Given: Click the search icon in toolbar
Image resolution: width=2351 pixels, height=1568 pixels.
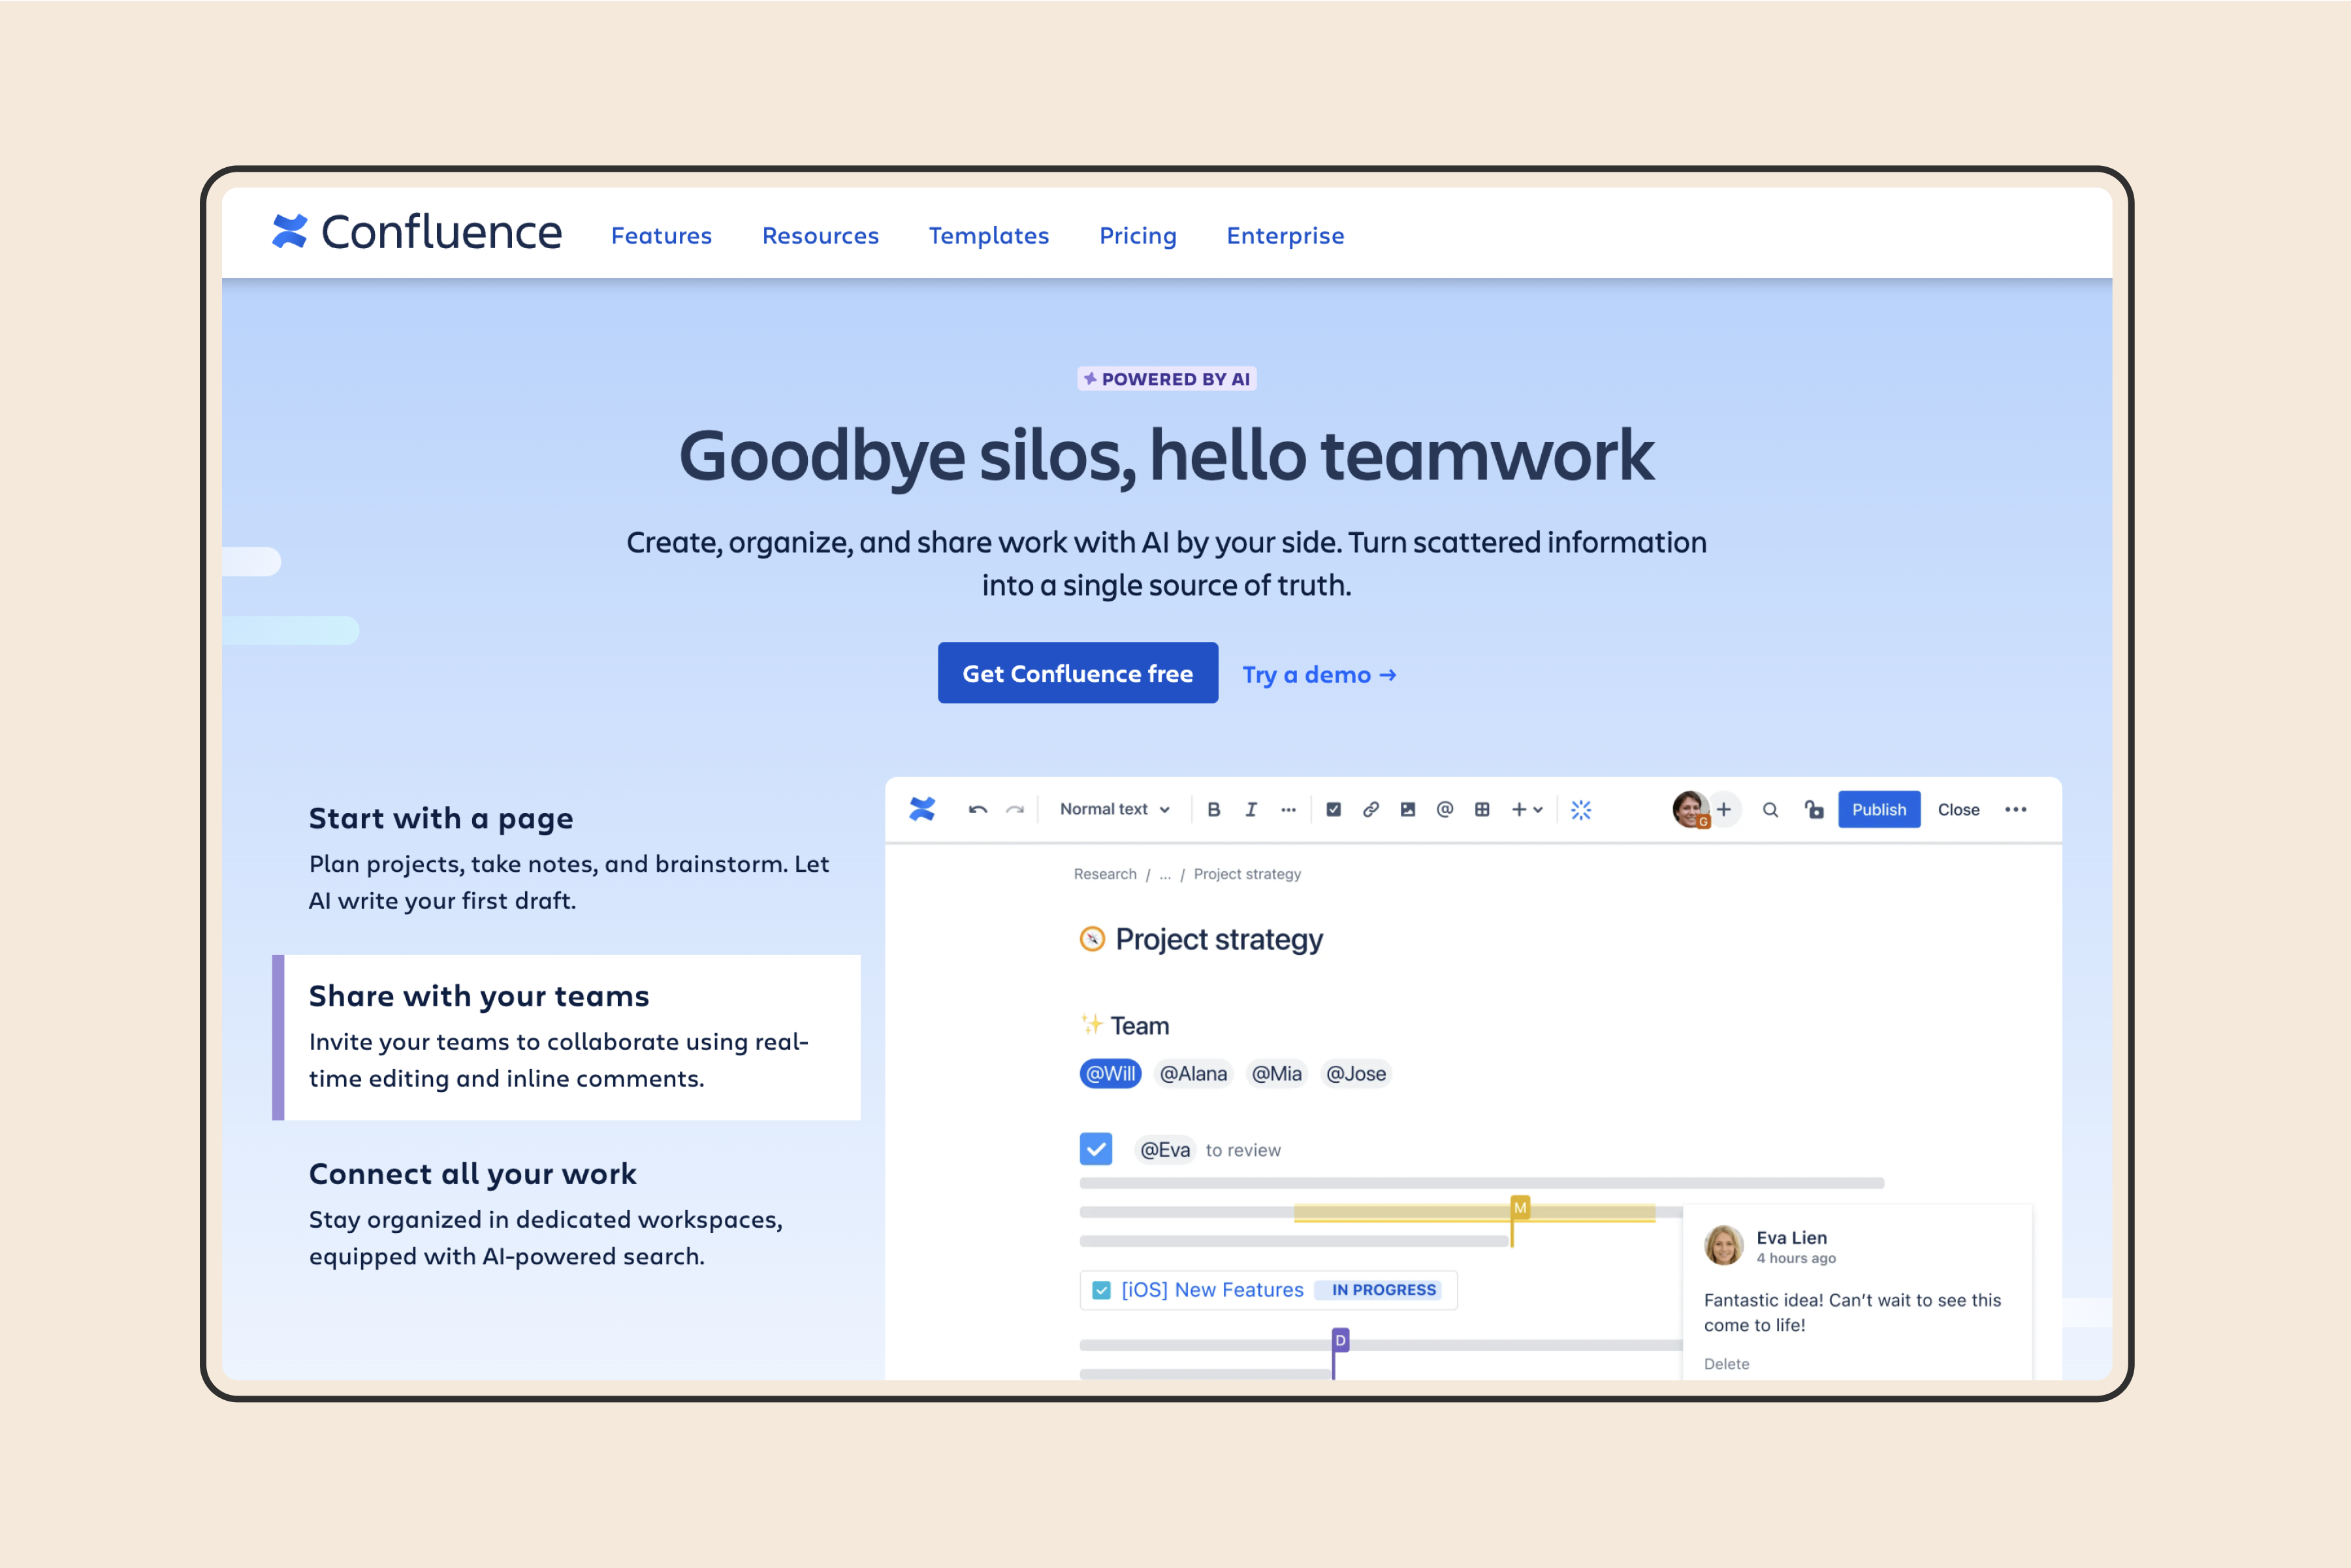Looking at the screenshot, I should (1768, 808).
